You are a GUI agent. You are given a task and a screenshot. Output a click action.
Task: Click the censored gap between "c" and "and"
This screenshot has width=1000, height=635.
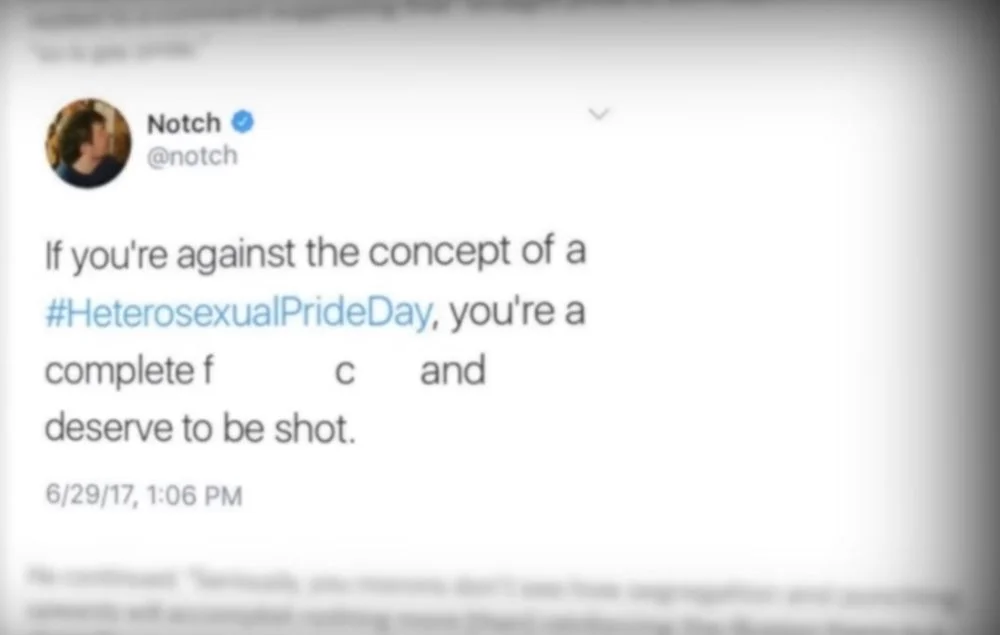[388, 372]
